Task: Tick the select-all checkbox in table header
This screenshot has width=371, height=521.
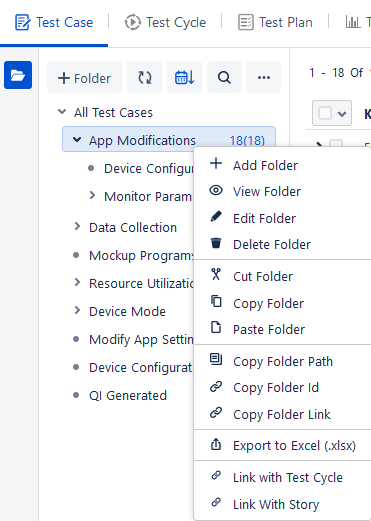Action: [325, 113]
